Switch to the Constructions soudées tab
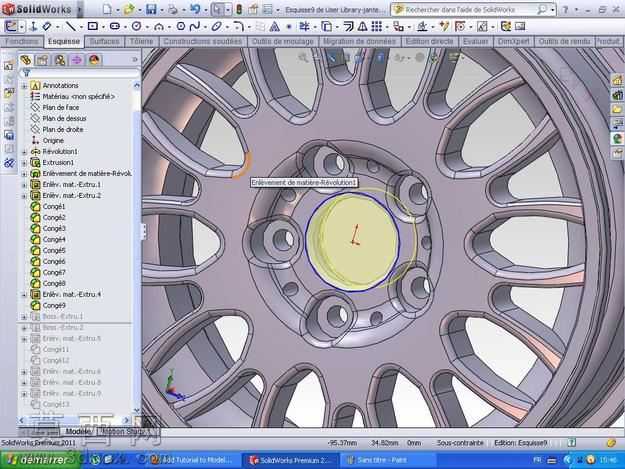This screenshot has width=625, height=469. coord(202,41)
